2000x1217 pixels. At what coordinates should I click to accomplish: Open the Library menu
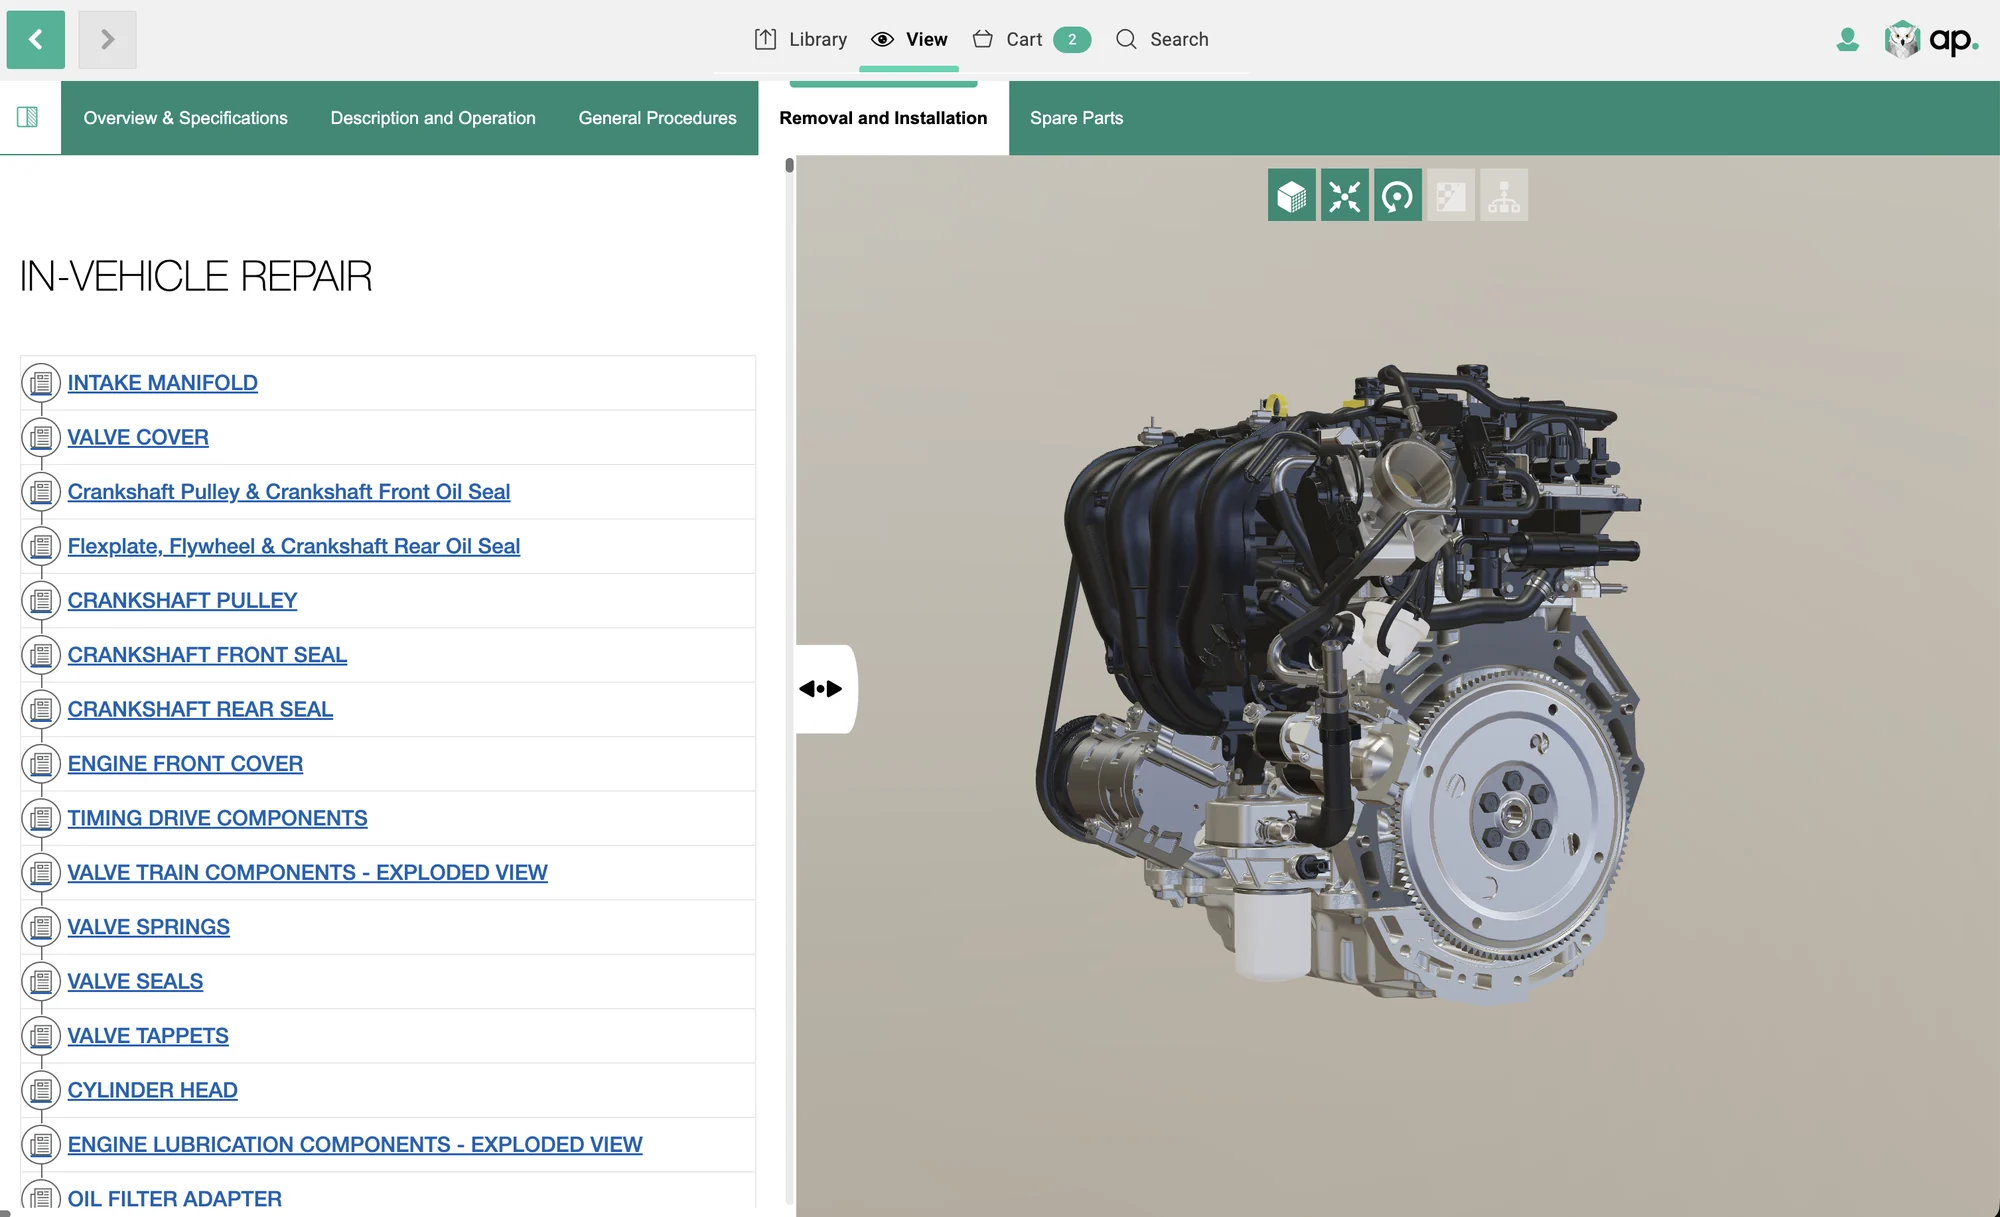[800, 39]
